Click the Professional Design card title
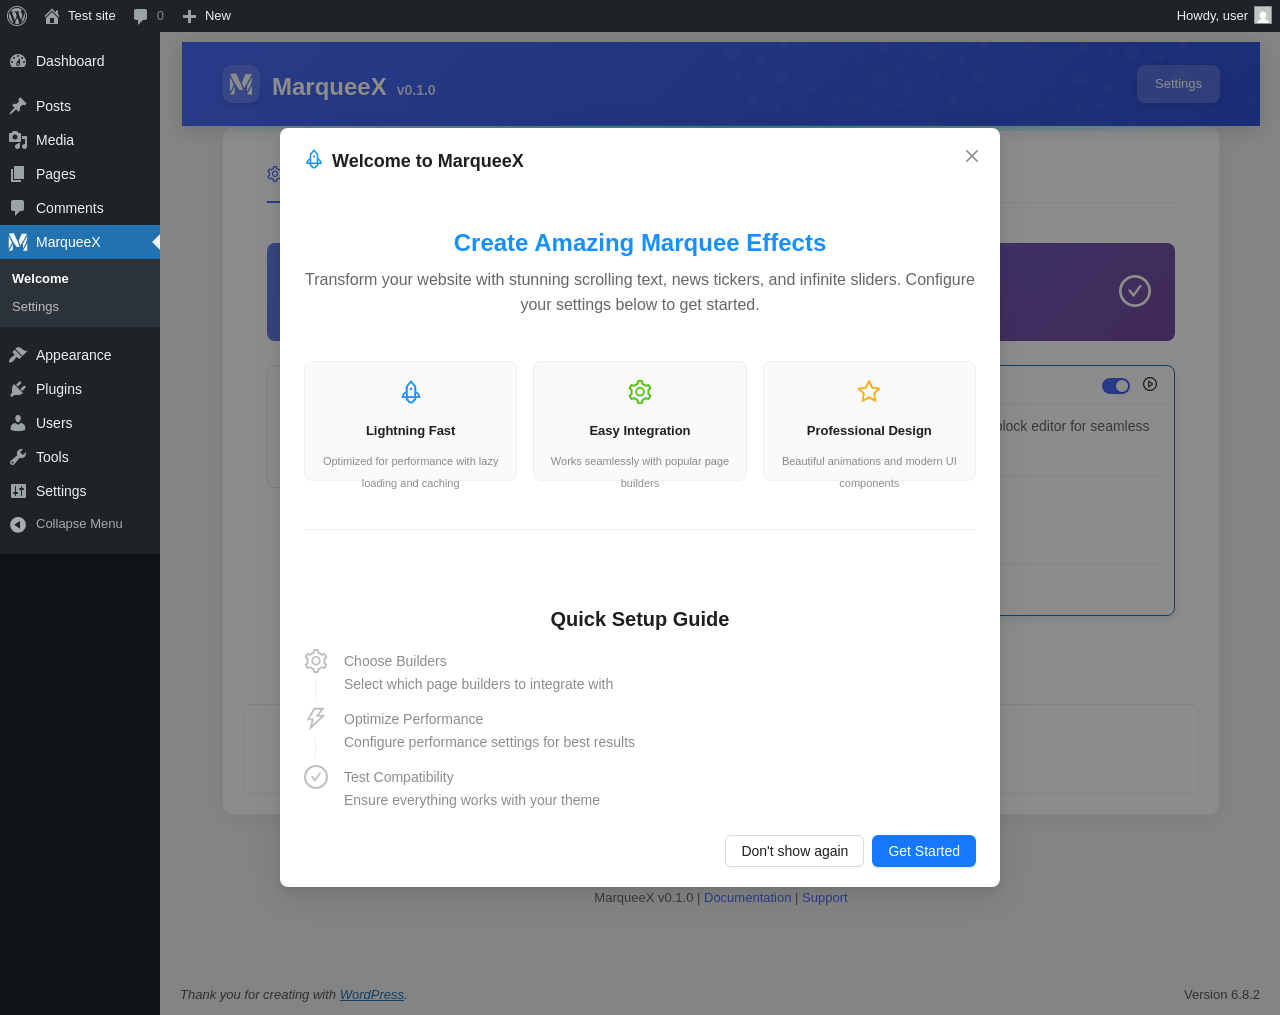Viewport: 1280px width, 1015px height. [x=869, y=431]
